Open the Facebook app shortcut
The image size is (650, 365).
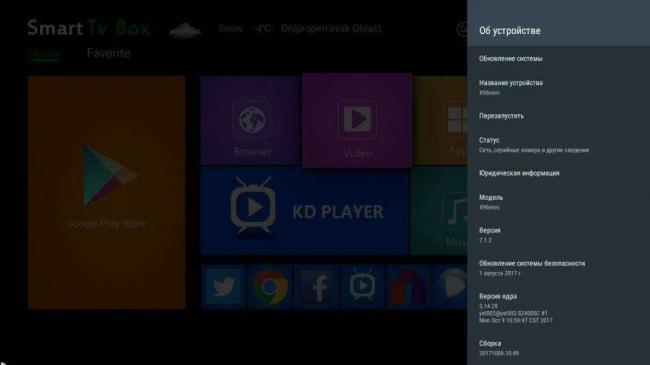tap(317, 287)
